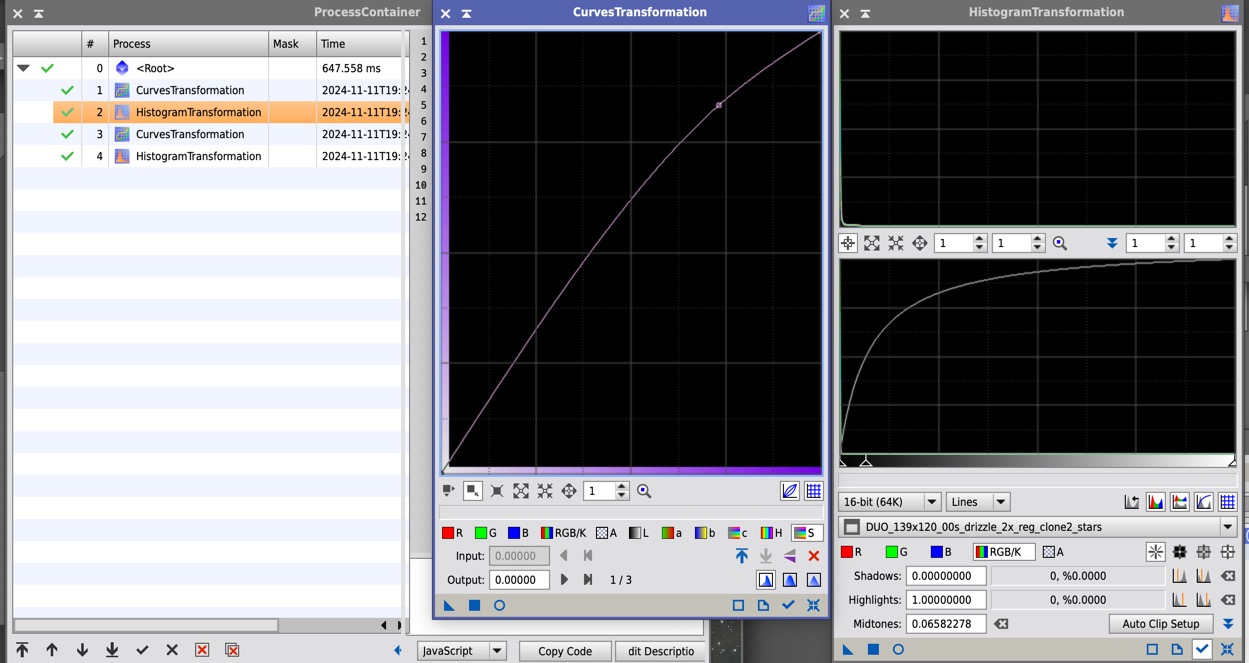Apply CurvesTransformation with the blue square icon
The width and height of the screenshot is (1249, 663).
[475, 605]
